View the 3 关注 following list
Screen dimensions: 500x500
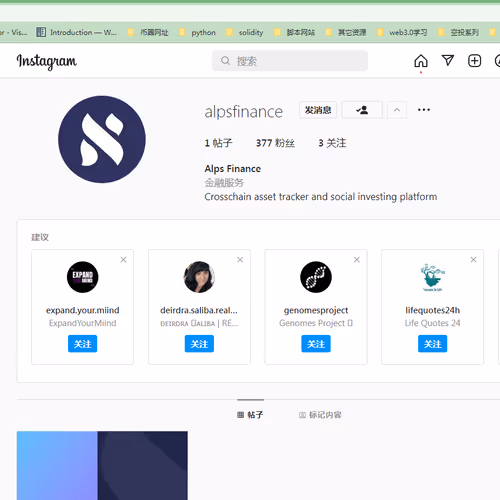pyautogui.click(x=332, y=143)
